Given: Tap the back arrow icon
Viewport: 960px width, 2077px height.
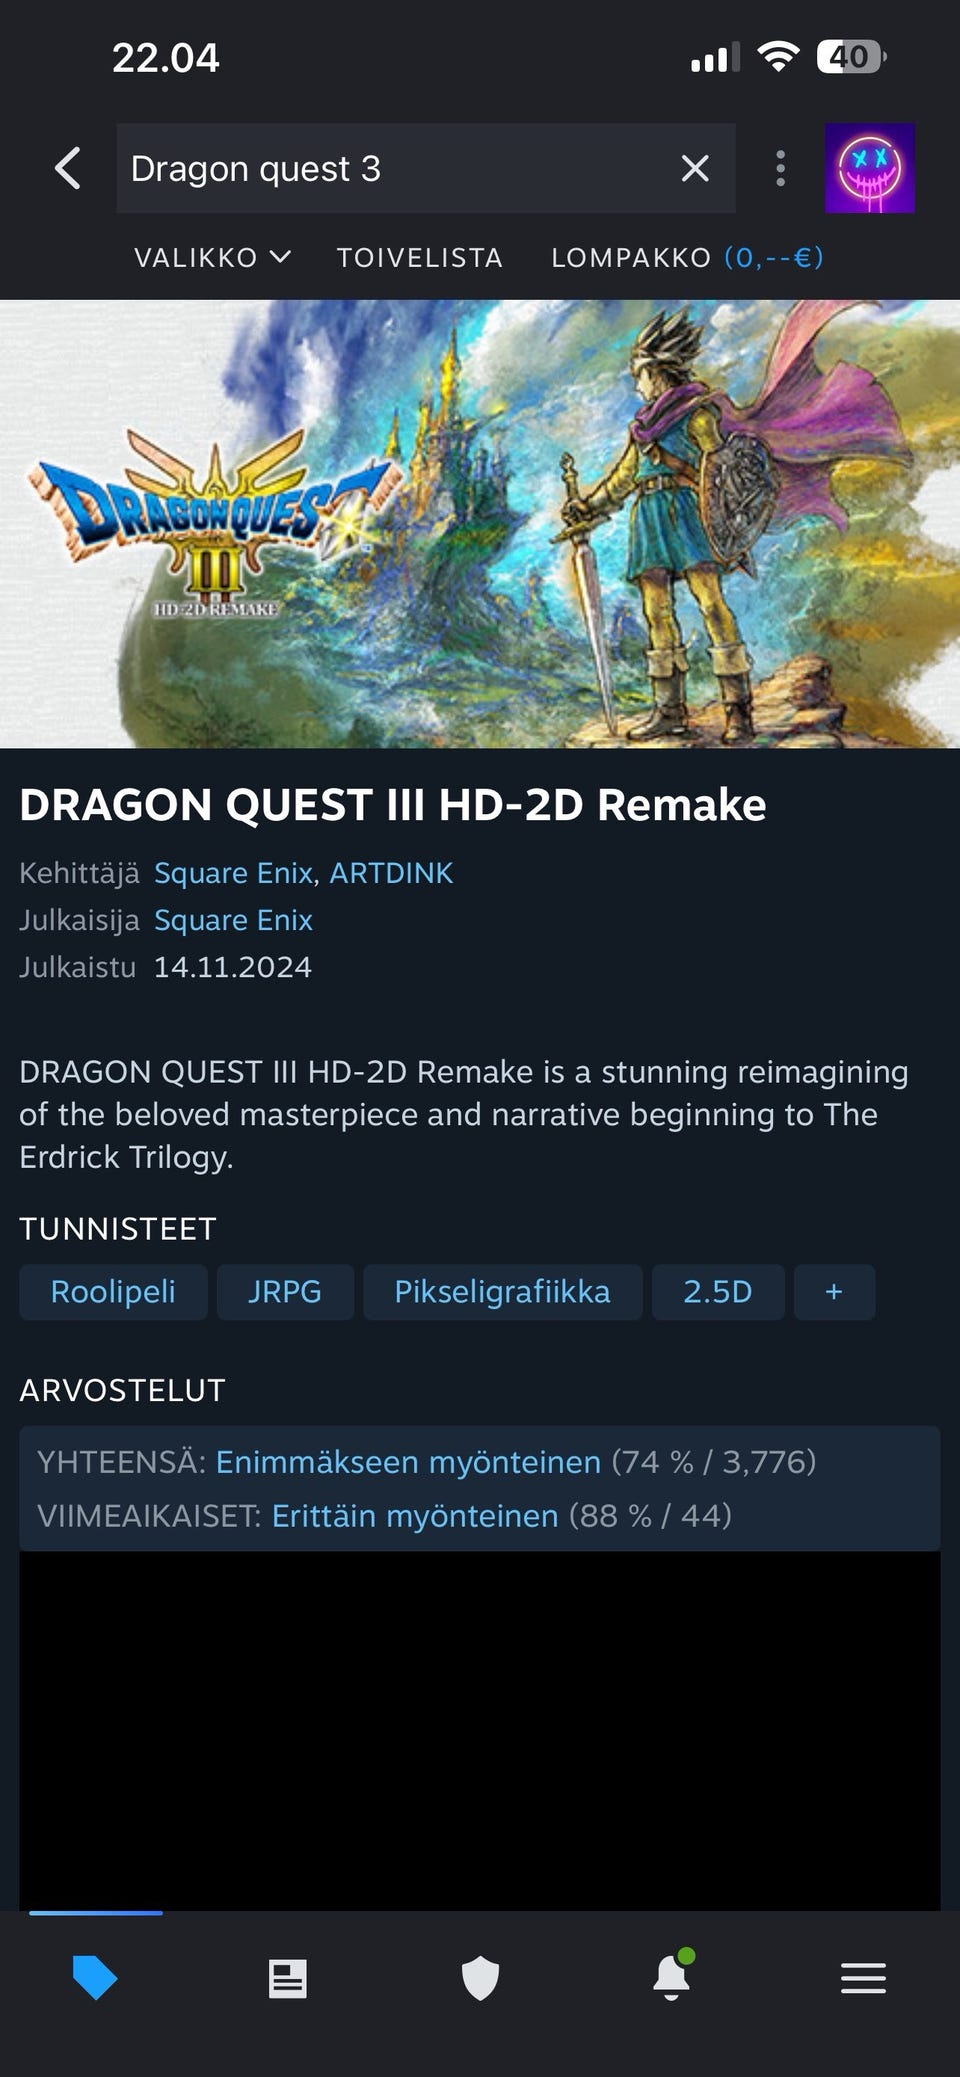Looking at the screenshot, I should point(67,168).
